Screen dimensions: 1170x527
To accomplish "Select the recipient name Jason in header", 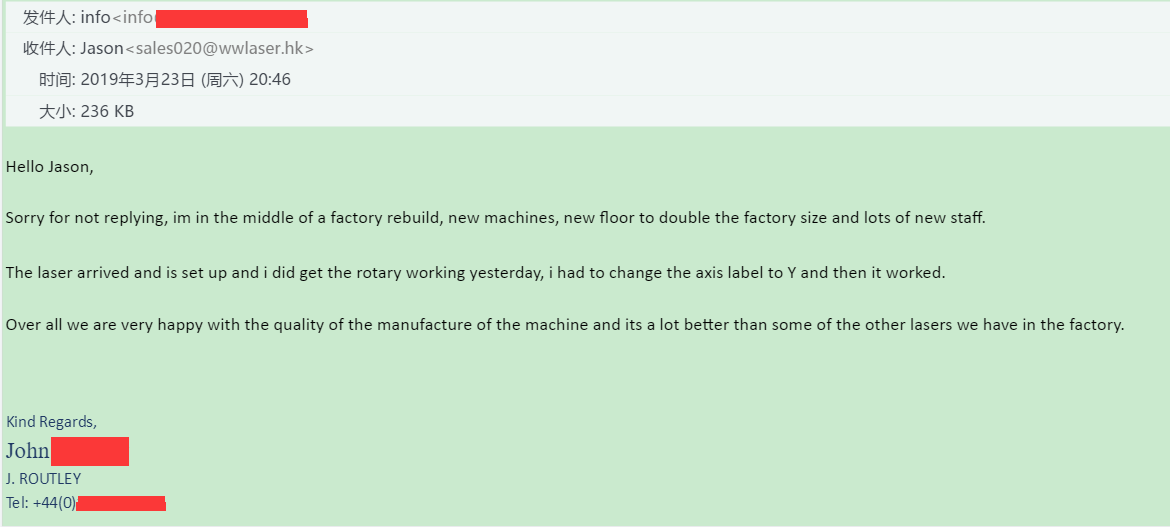I will coord(101,49).
